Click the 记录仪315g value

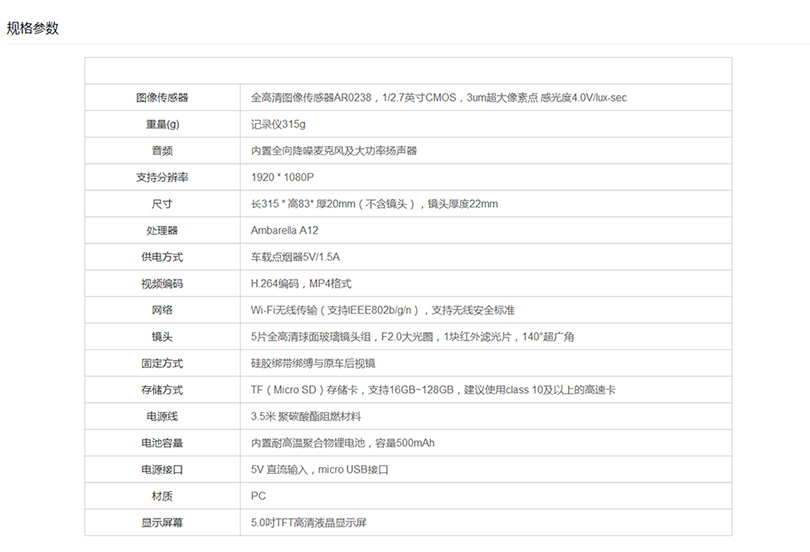278,124
